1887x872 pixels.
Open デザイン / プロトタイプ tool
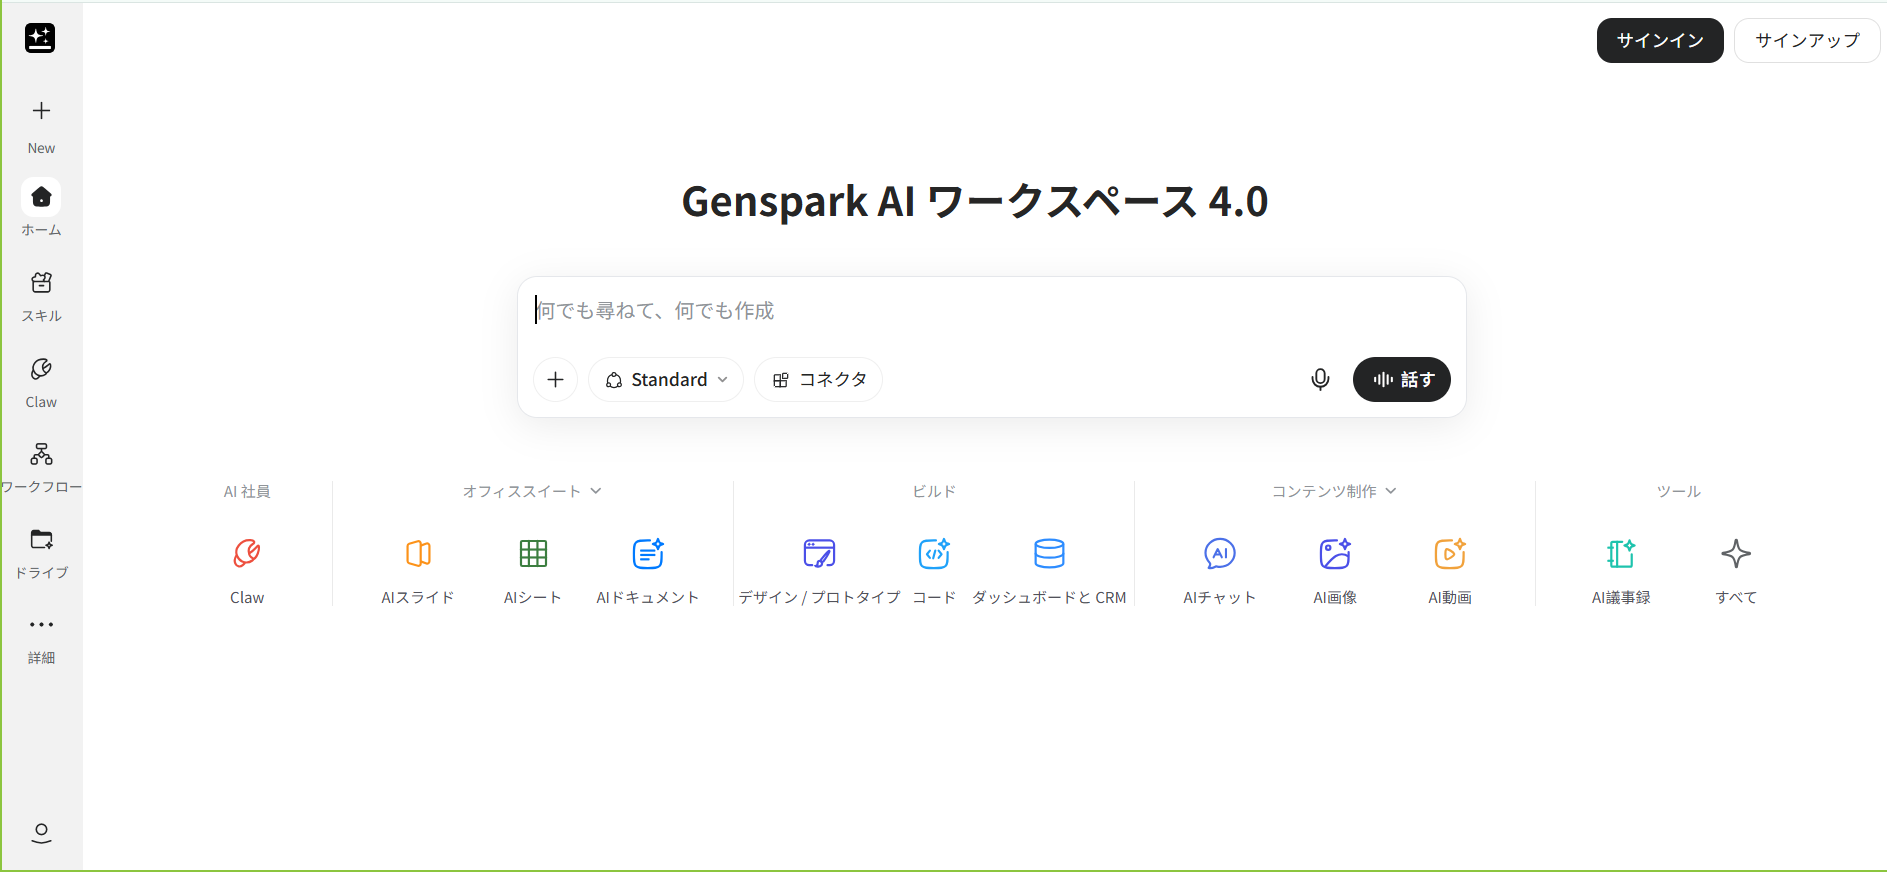pyautogui.click(x=819, y=570)
